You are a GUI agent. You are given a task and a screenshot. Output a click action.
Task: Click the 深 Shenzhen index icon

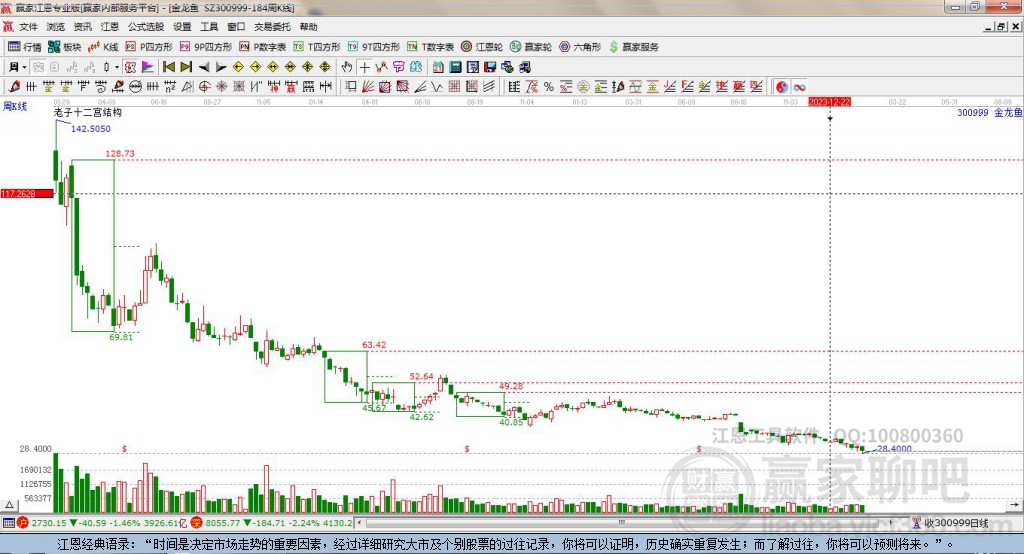pyautogui.click(x=196, y=523)
